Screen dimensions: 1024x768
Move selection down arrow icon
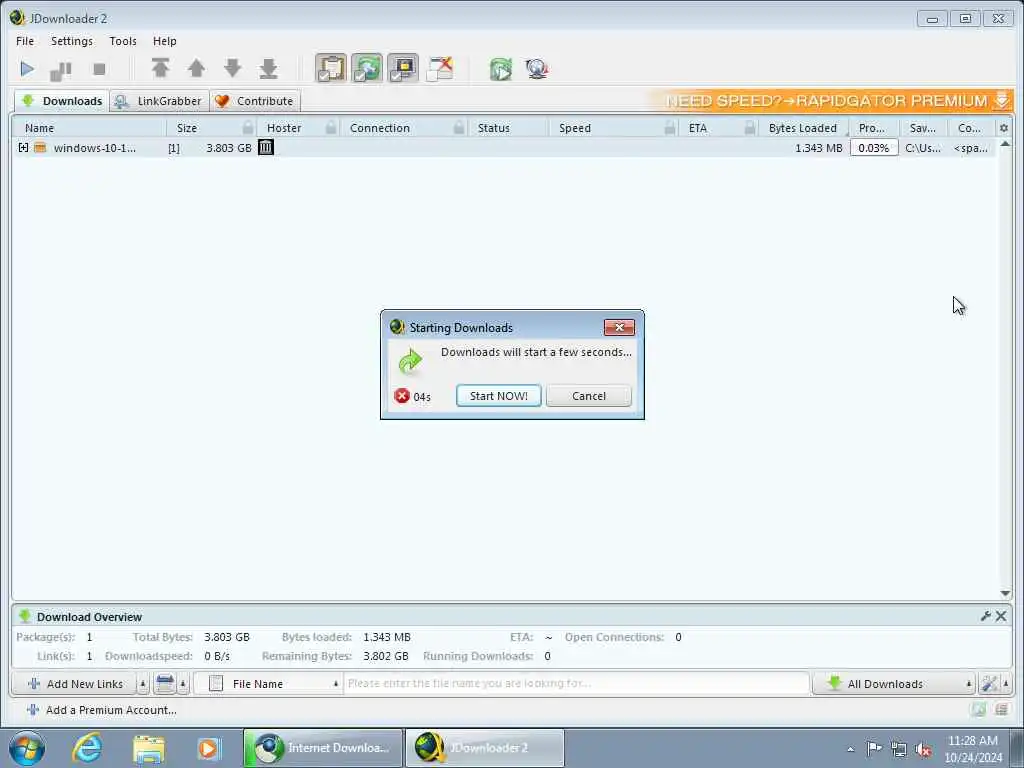232,68
